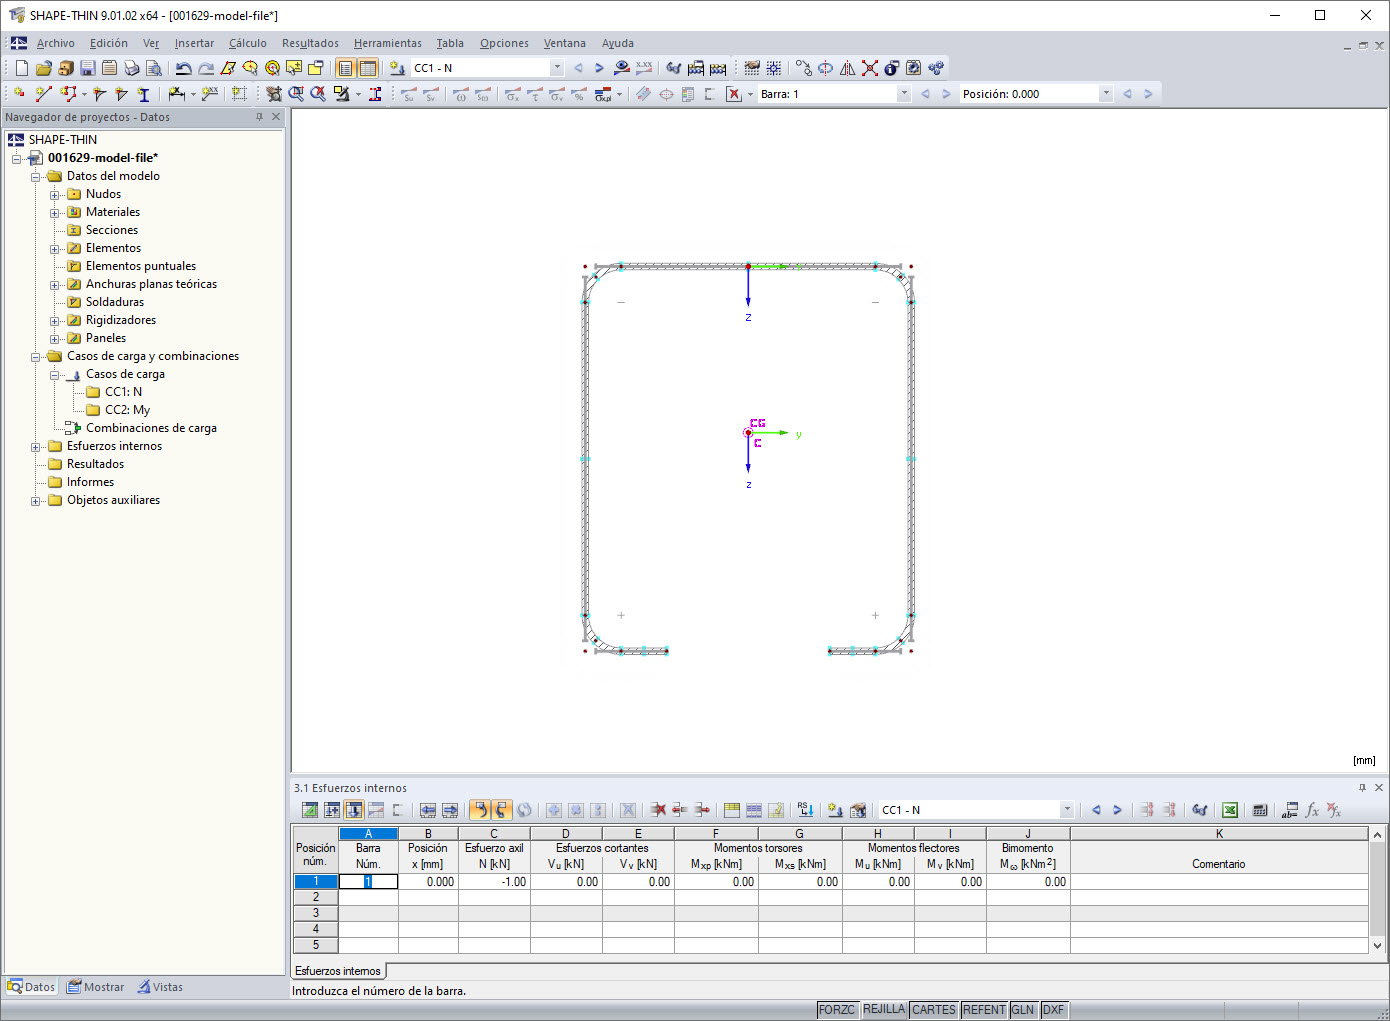Click the red X delete icon in top toolbar
Viewport: 1390px width, 1021px height.
(x=869, y=68)
